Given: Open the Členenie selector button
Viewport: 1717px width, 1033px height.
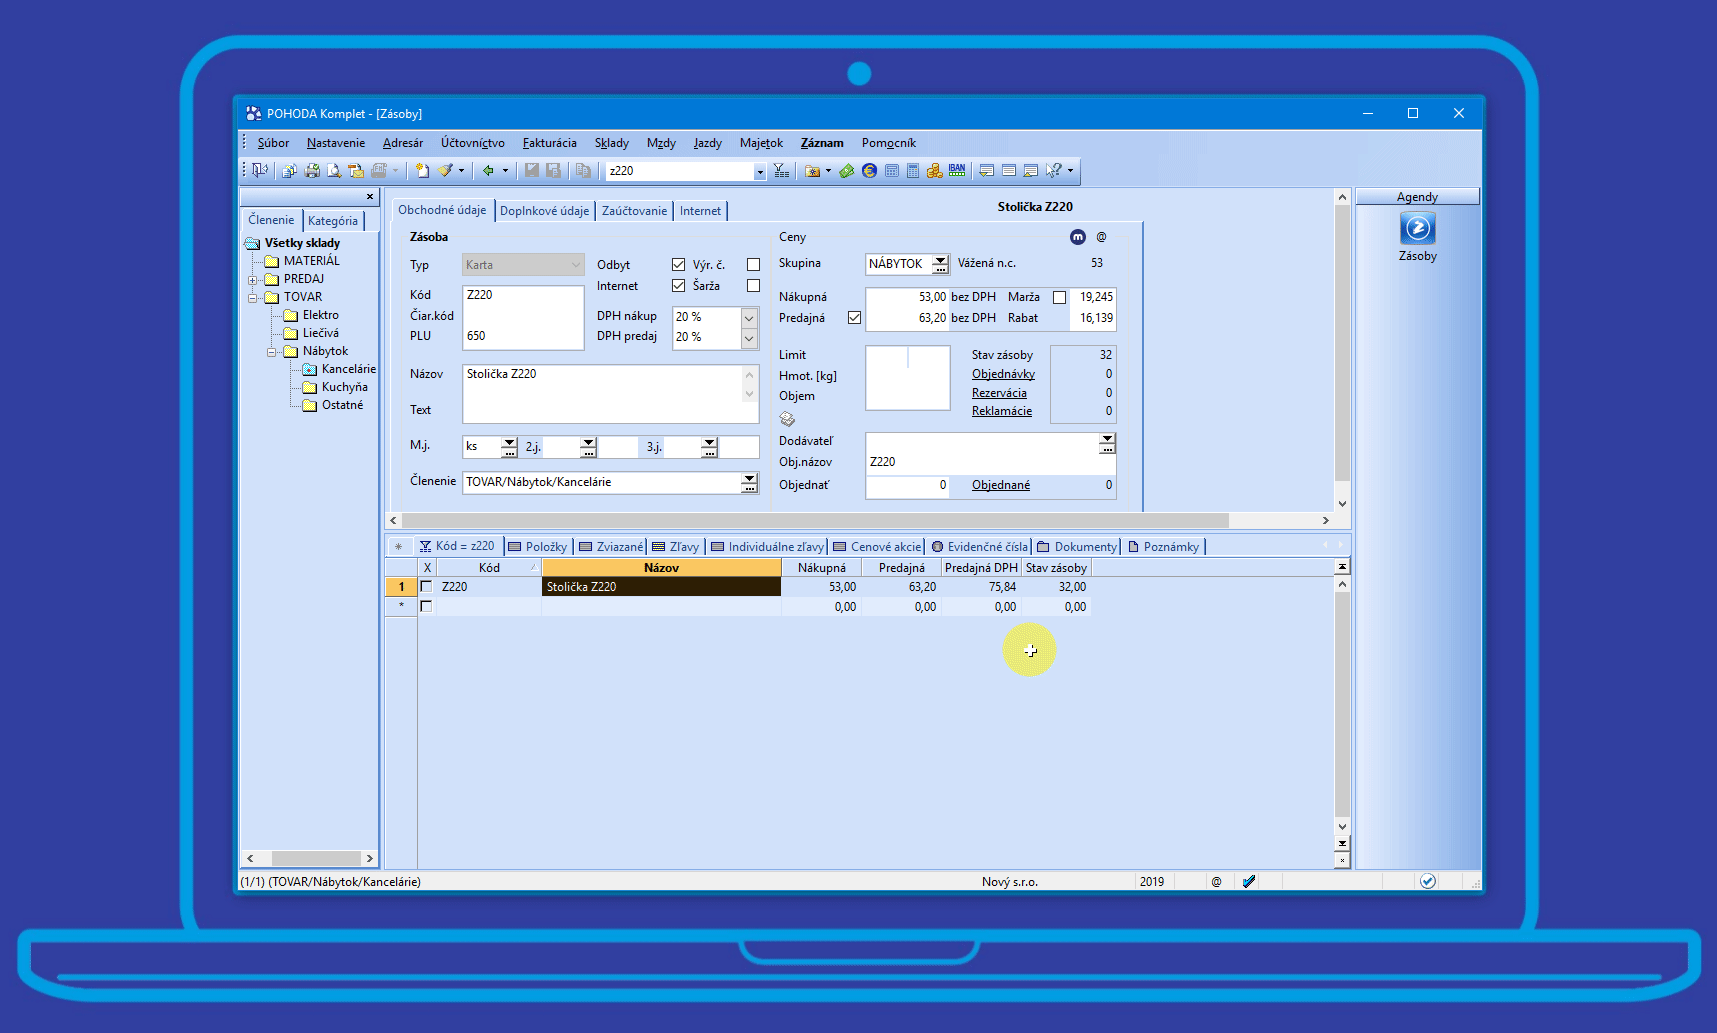Looking at the screenshot, I should [749, 482].
